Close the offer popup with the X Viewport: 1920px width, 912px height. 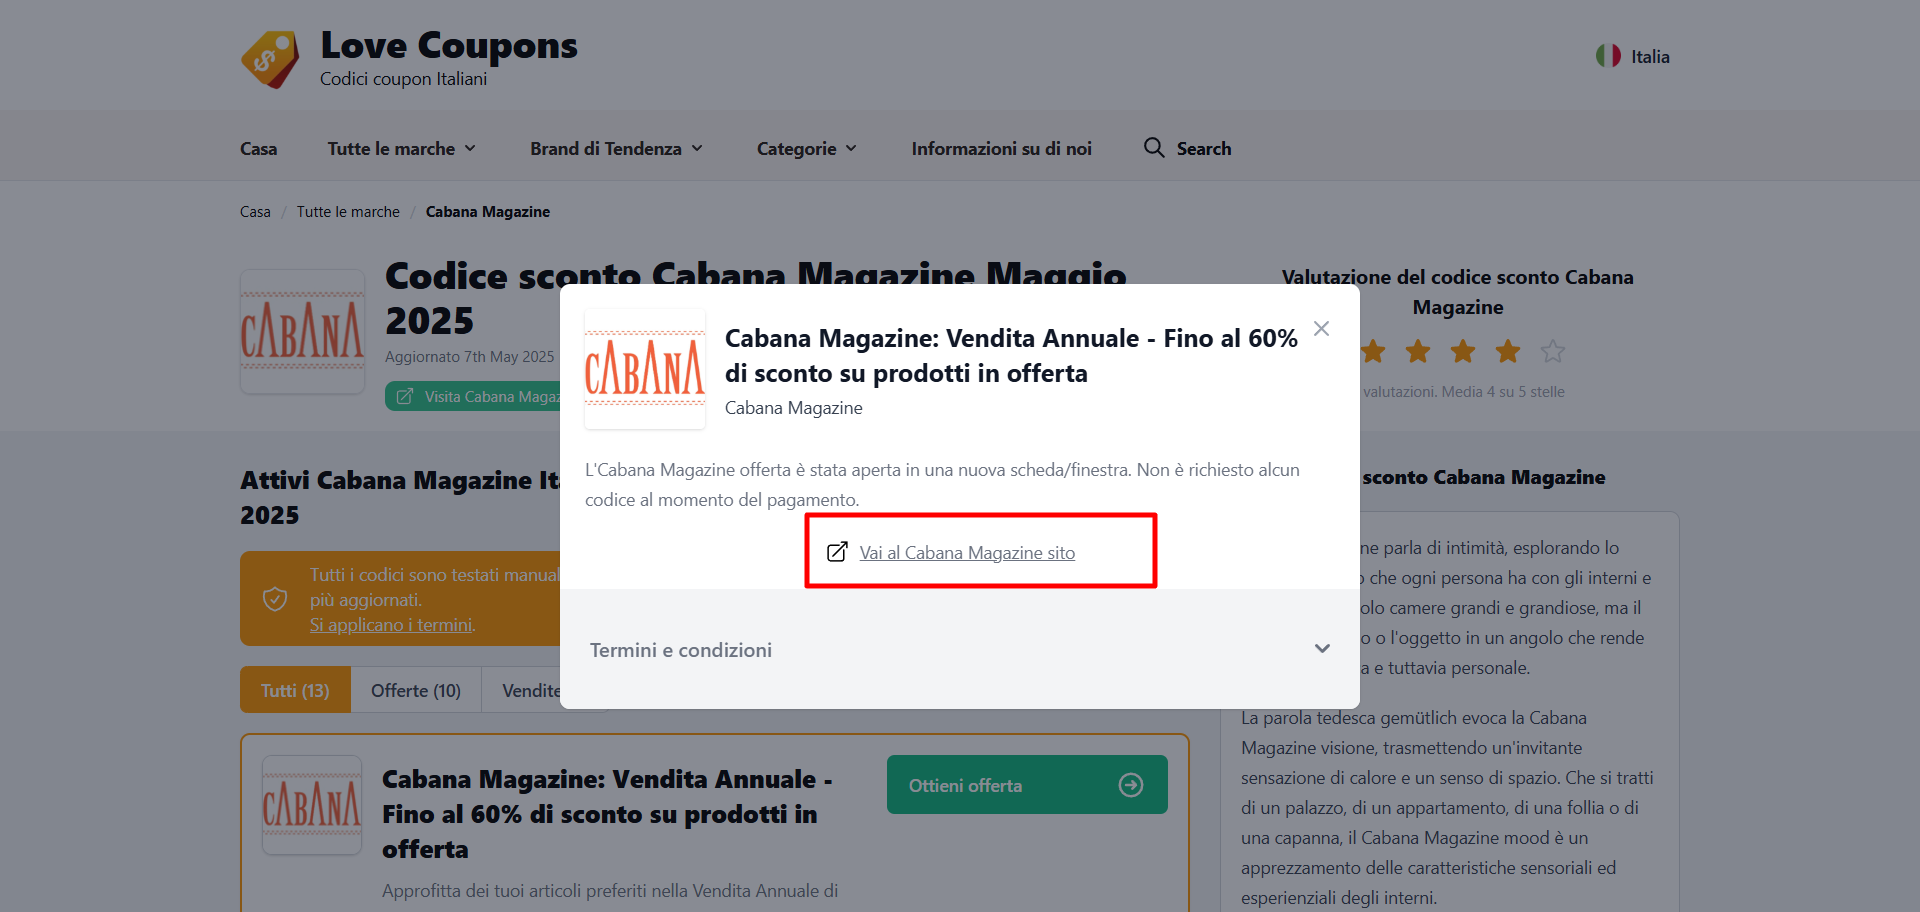click(1321, 329)
